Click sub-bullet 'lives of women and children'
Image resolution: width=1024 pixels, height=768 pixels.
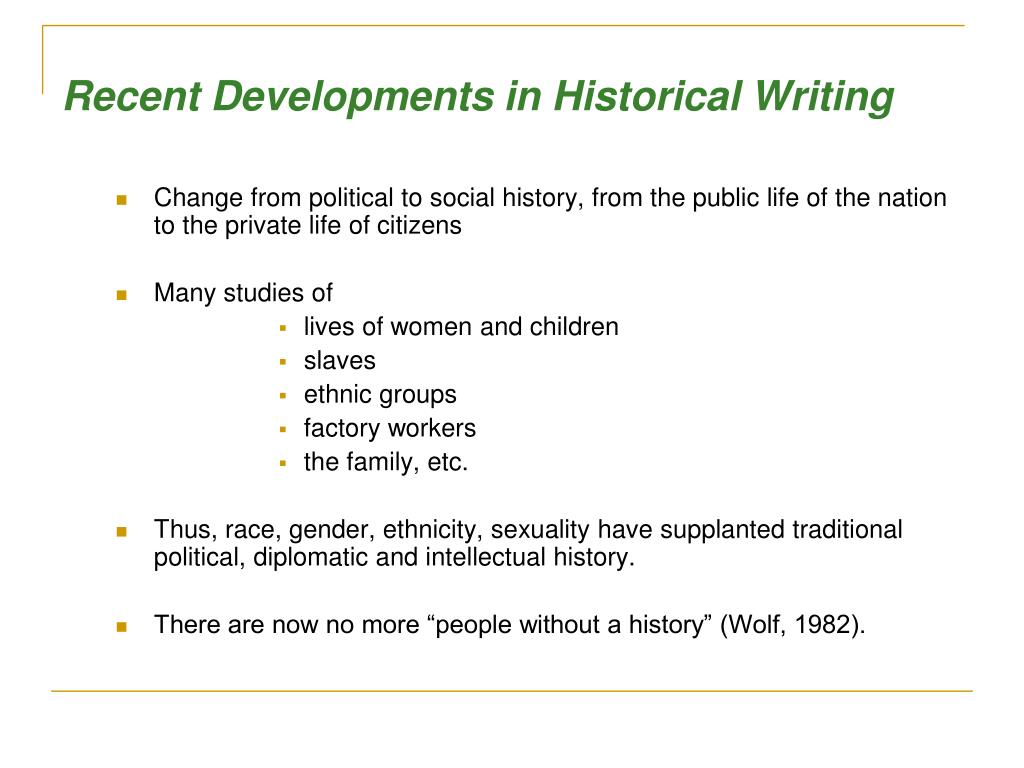(461, 327)
